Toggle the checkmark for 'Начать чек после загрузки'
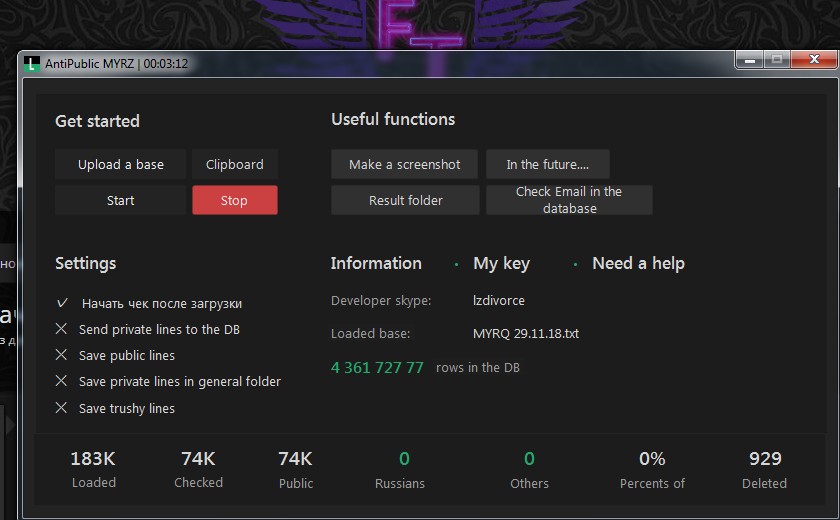840x520 pixels. 62,303
